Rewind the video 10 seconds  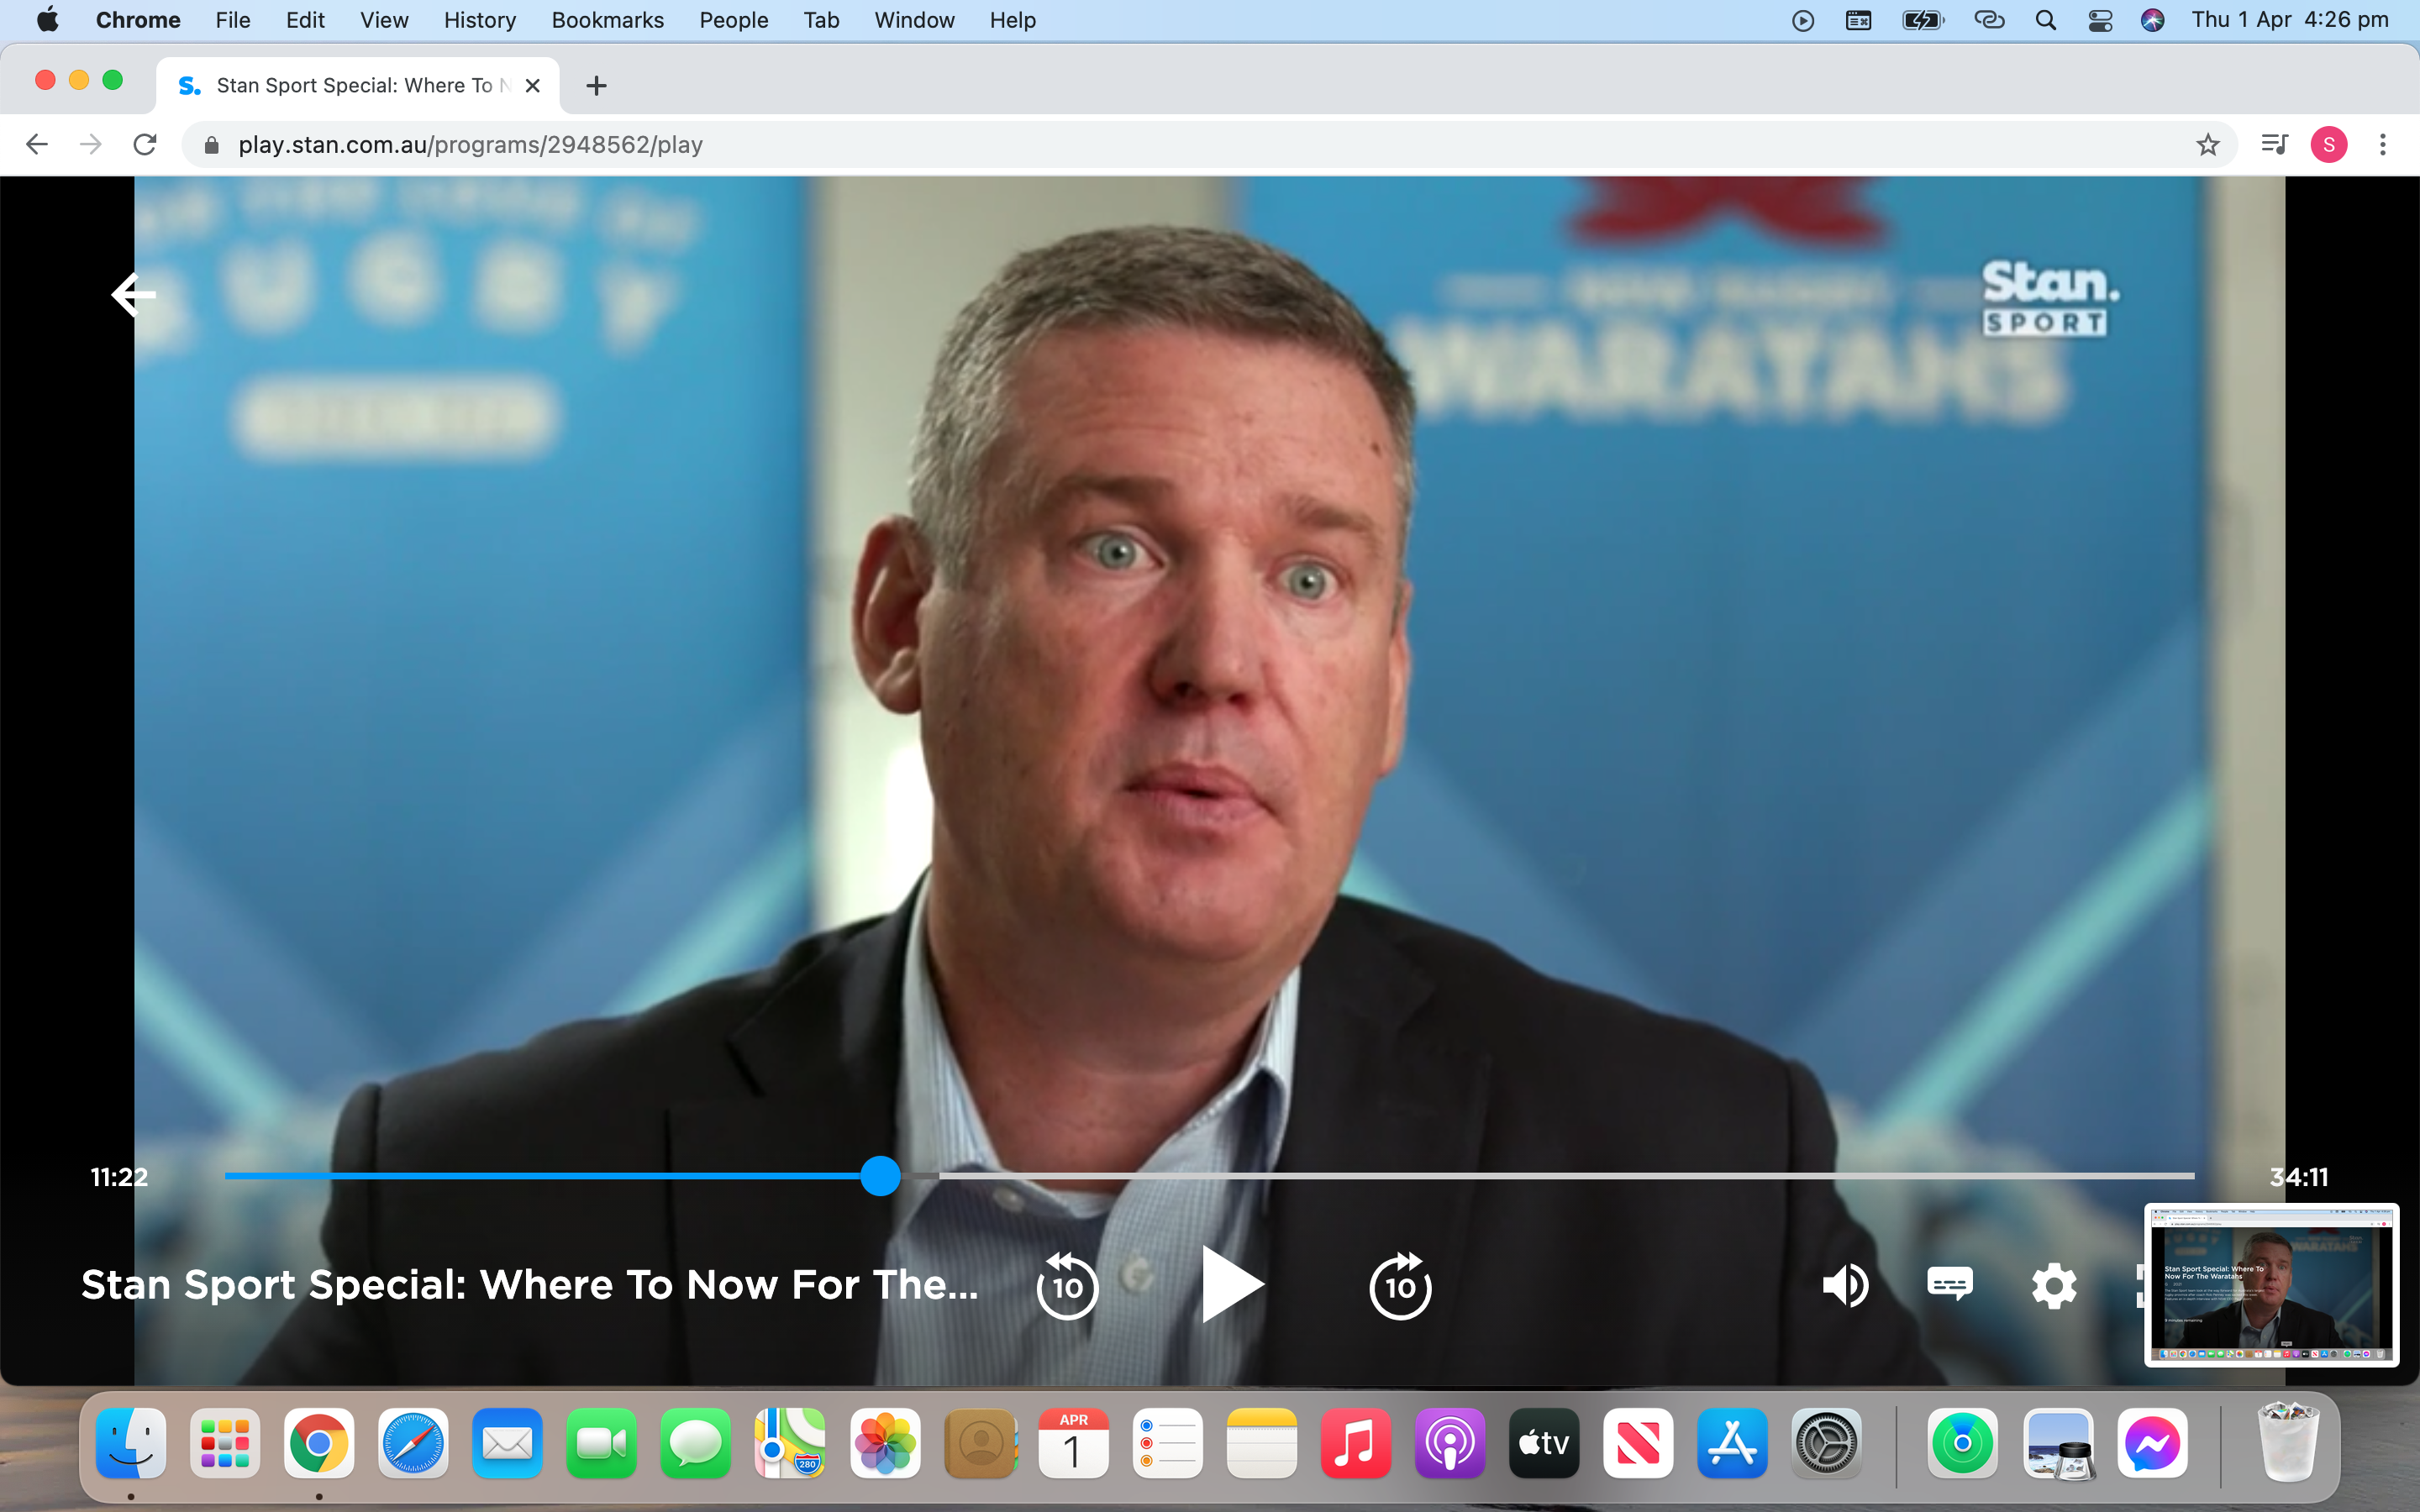point(1067,1285)
